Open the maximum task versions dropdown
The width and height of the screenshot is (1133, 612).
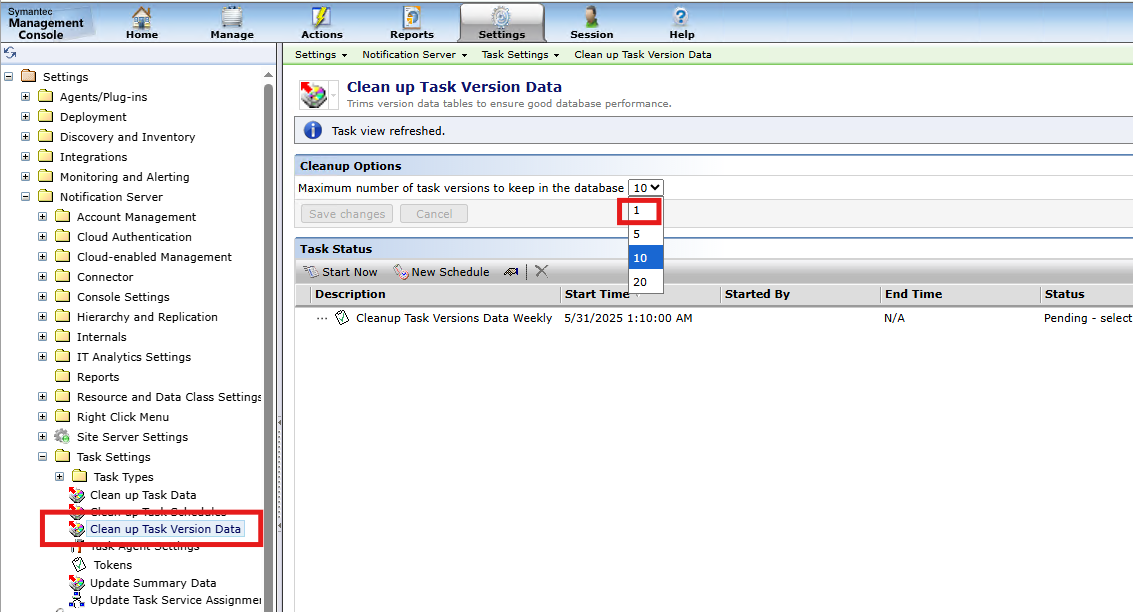(645, 188)
